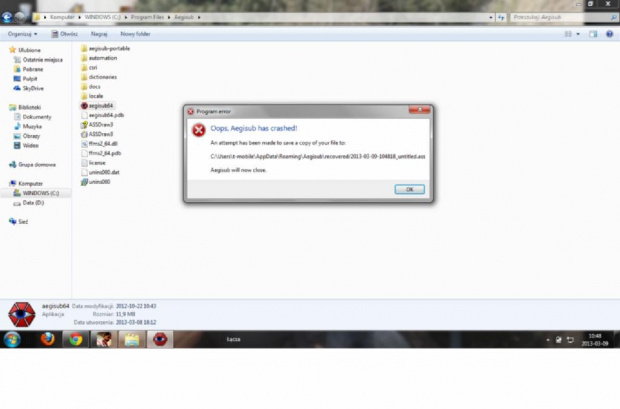The width and height of the screenshot is (620, 409).
Task: Select the license file
Action: pyautogui.click(x=93, y=163)
